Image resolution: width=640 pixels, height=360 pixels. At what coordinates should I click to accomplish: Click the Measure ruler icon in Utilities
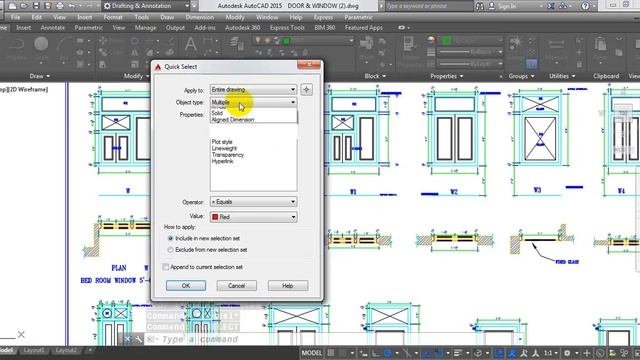tap(556, 44)
